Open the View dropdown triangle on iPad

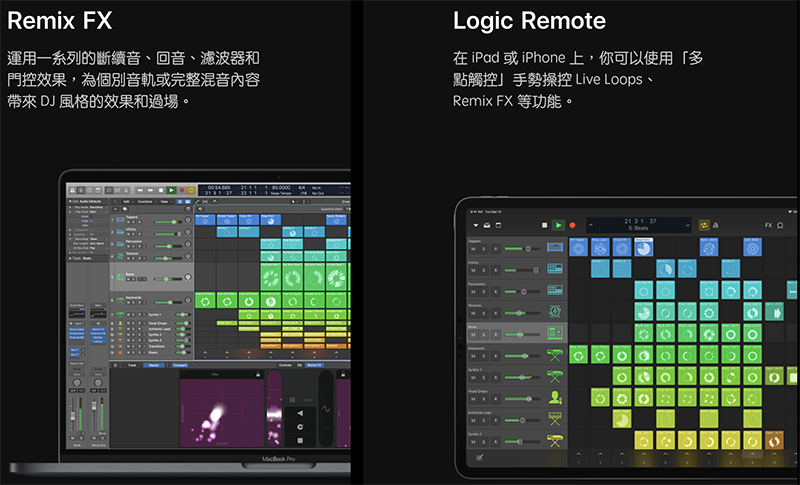coord(476,225)
